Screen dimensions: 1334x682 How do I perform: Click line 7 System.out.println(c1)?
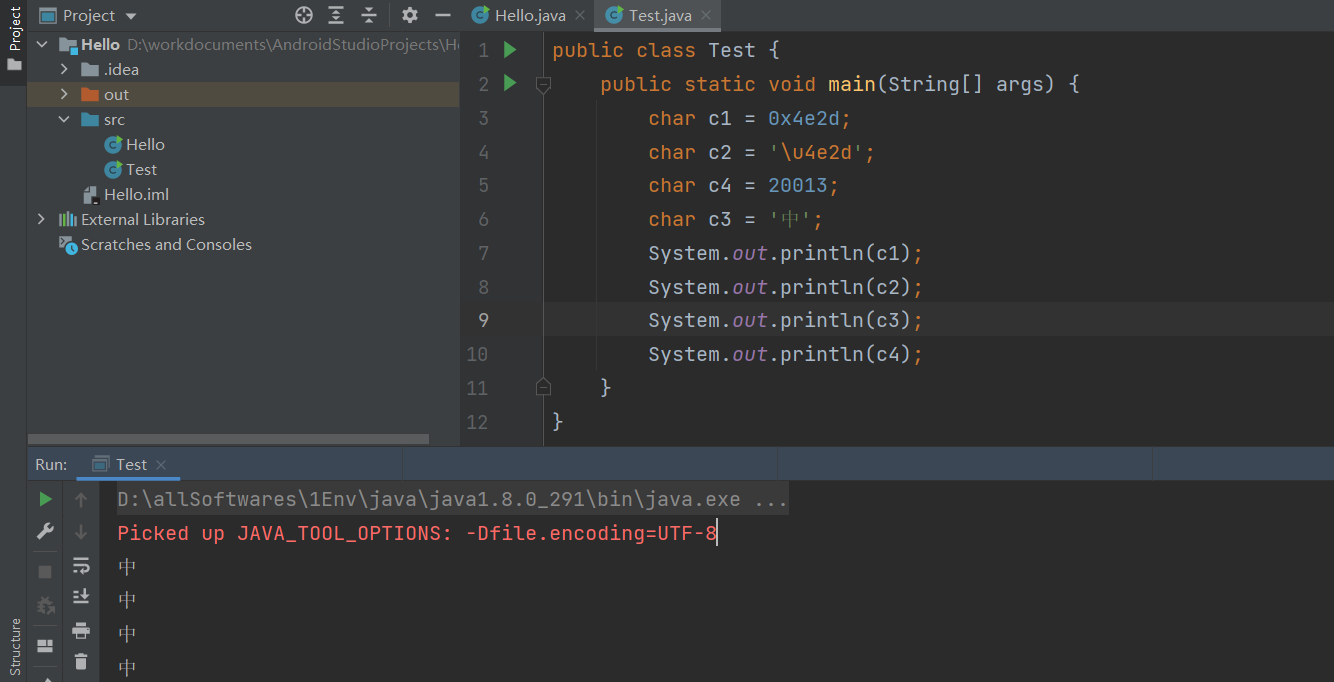[785, 254]
